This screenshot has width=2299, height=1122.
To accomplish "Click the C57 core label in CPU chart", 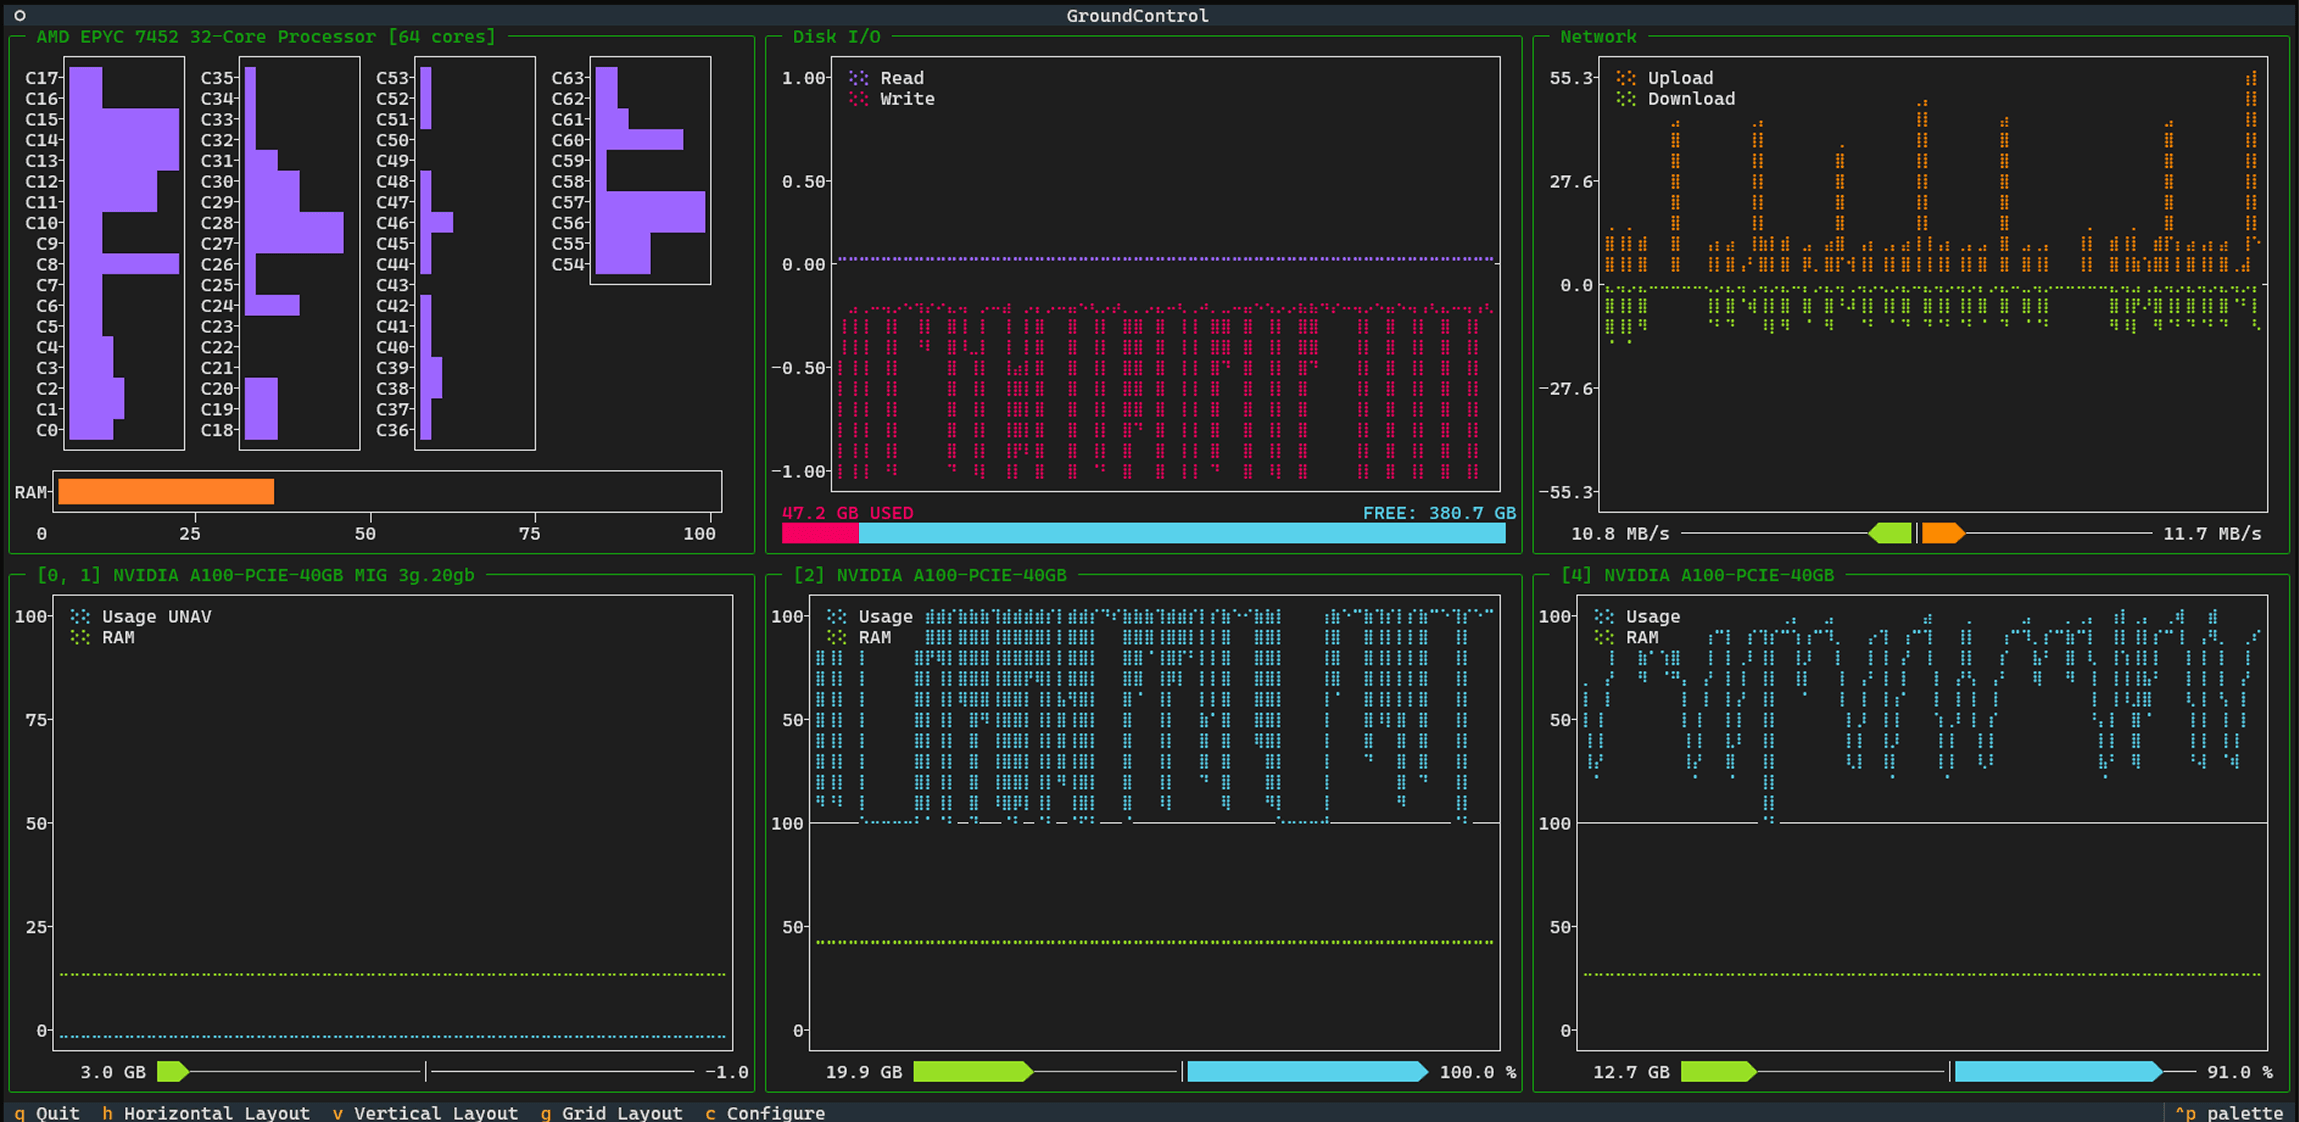I will (568, 202).
